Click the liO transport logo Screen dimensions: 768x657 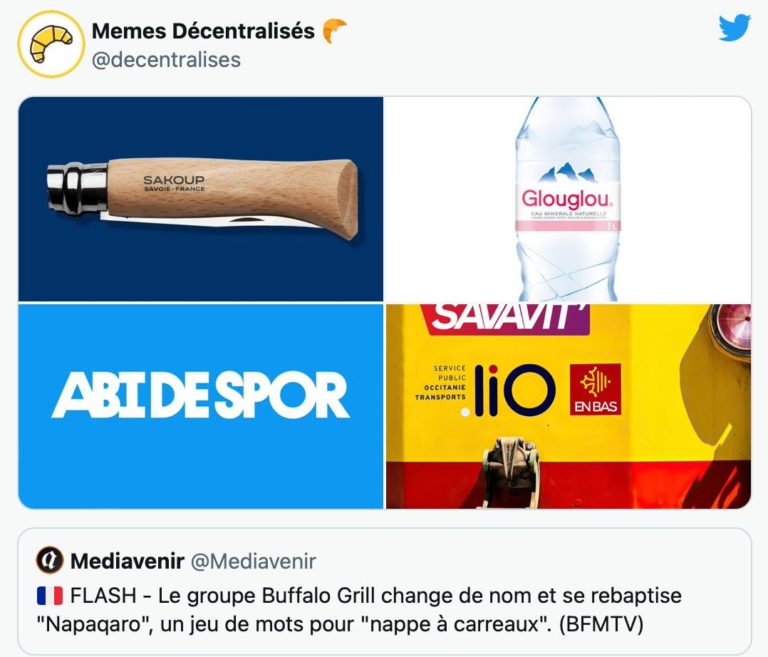[508, 390]
